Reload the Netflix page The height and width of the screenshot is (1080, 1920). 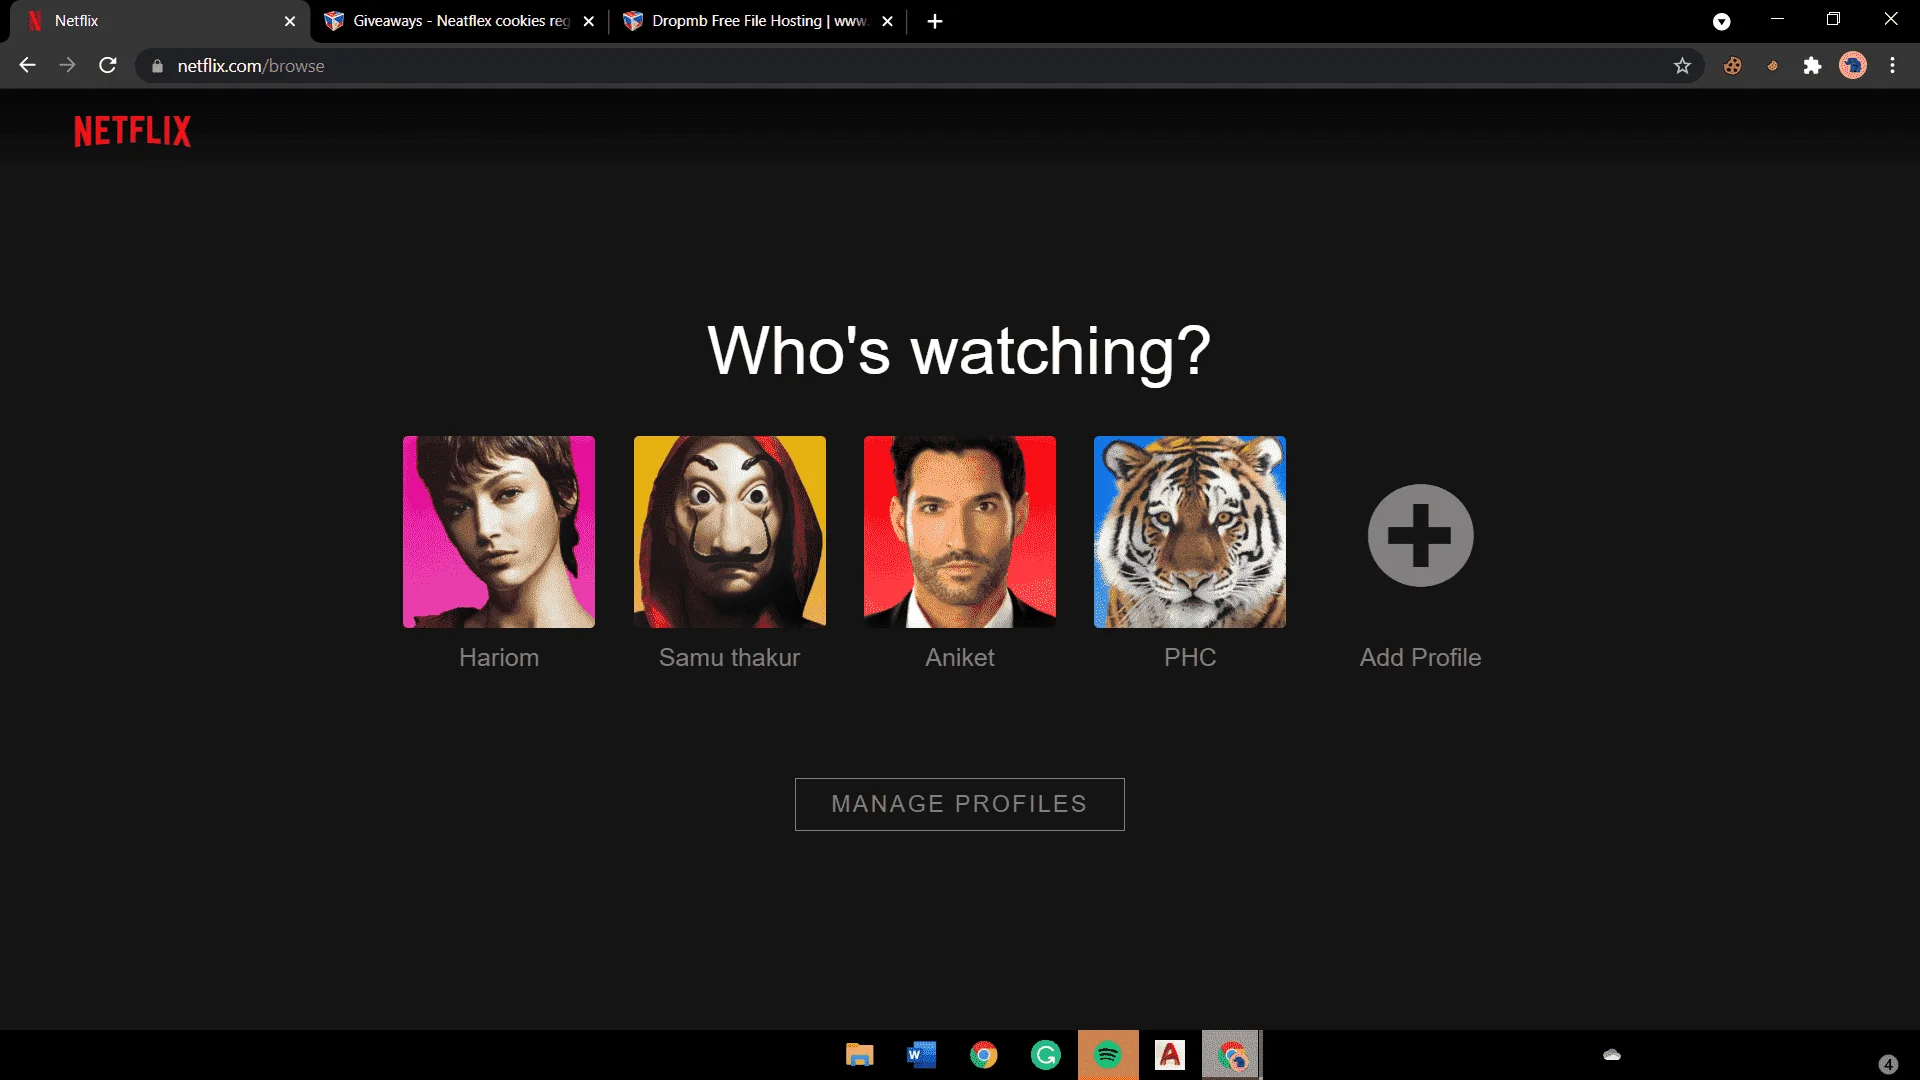click(108, 66)
